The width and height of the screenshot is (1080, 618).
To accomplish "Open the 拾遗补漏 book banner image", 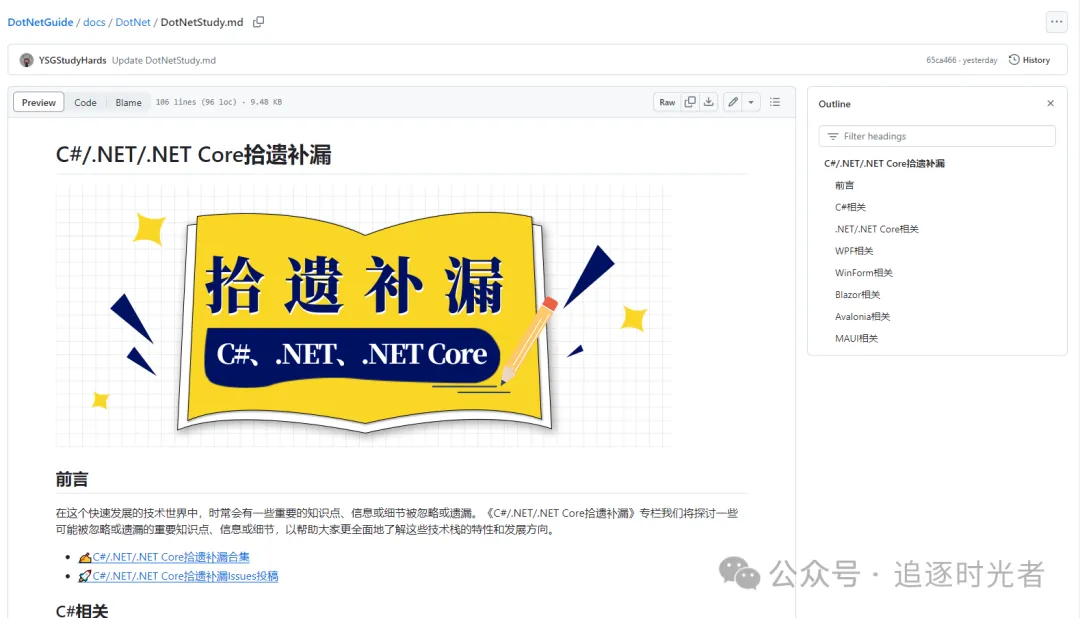I will pyautogui.click(x=364, y=316).
